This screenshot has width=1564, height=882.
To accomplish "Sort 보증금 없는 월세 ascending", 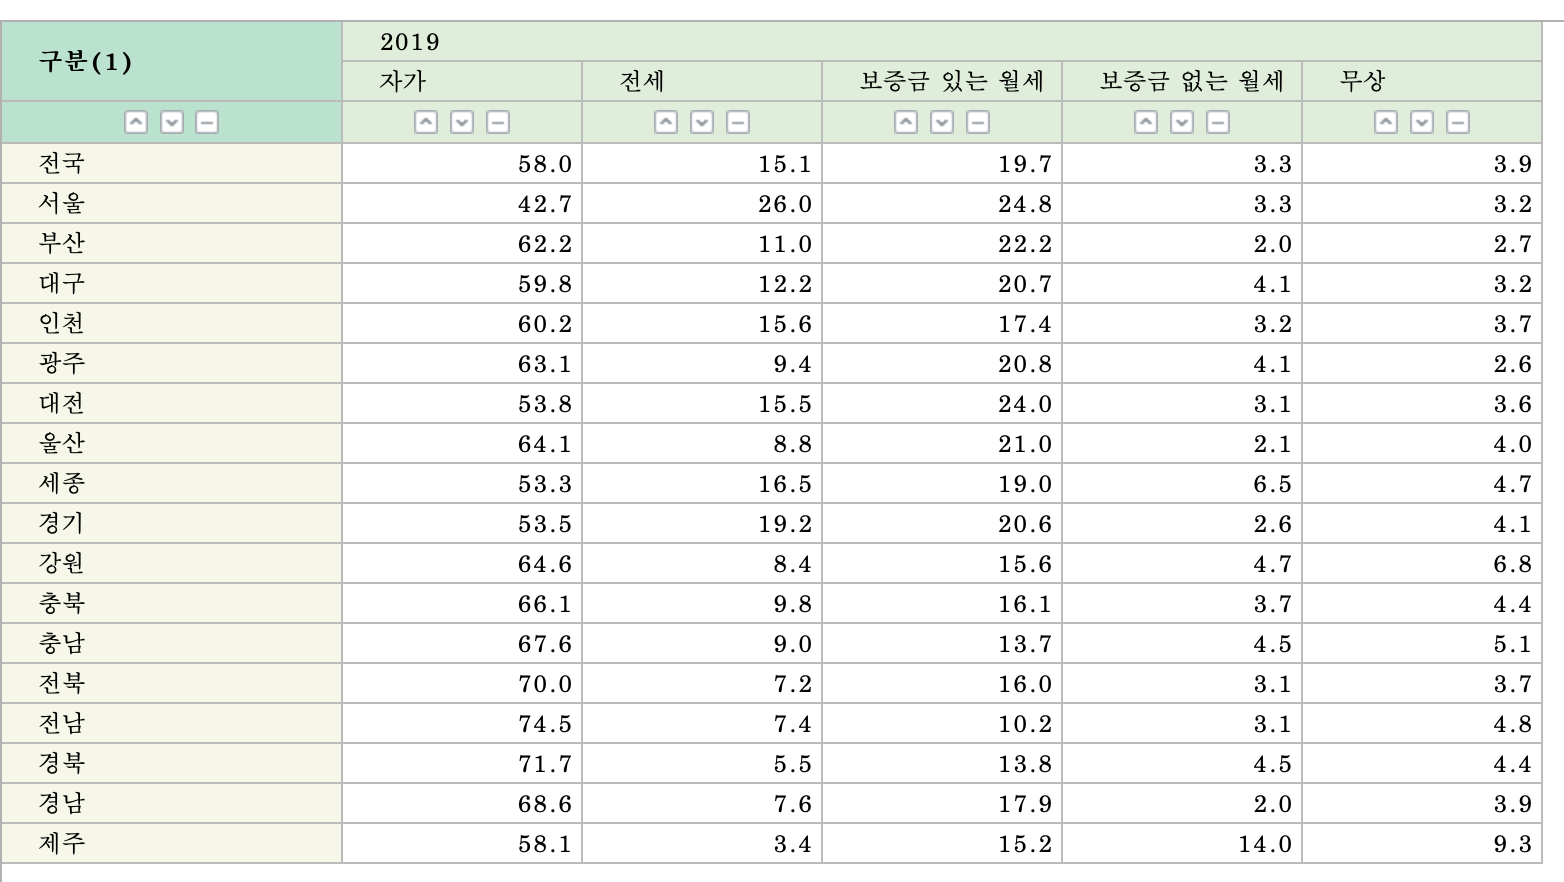I will coord(1146,122).
